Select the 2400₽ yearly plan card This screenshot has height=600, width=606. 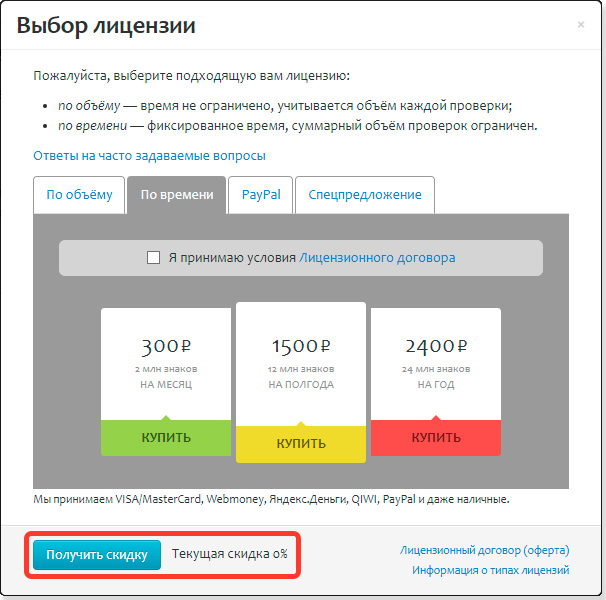point(436,364)
